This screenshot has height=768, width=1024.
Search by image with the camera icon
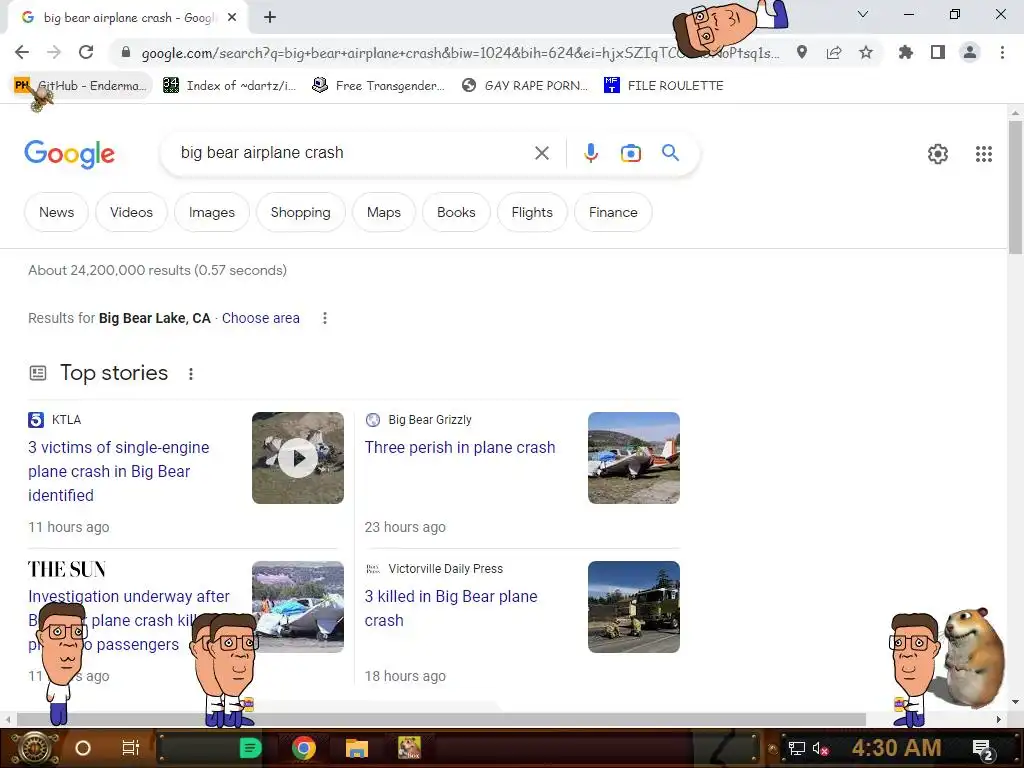(x=631, y=153)
